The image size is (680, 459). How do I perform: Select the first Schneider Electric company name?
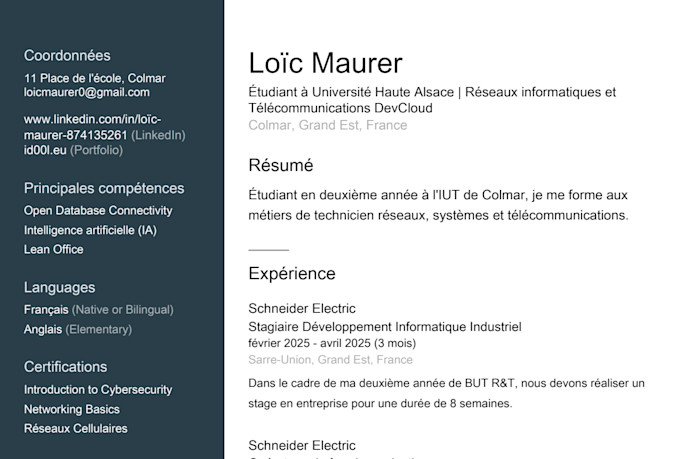coord(302,308)
